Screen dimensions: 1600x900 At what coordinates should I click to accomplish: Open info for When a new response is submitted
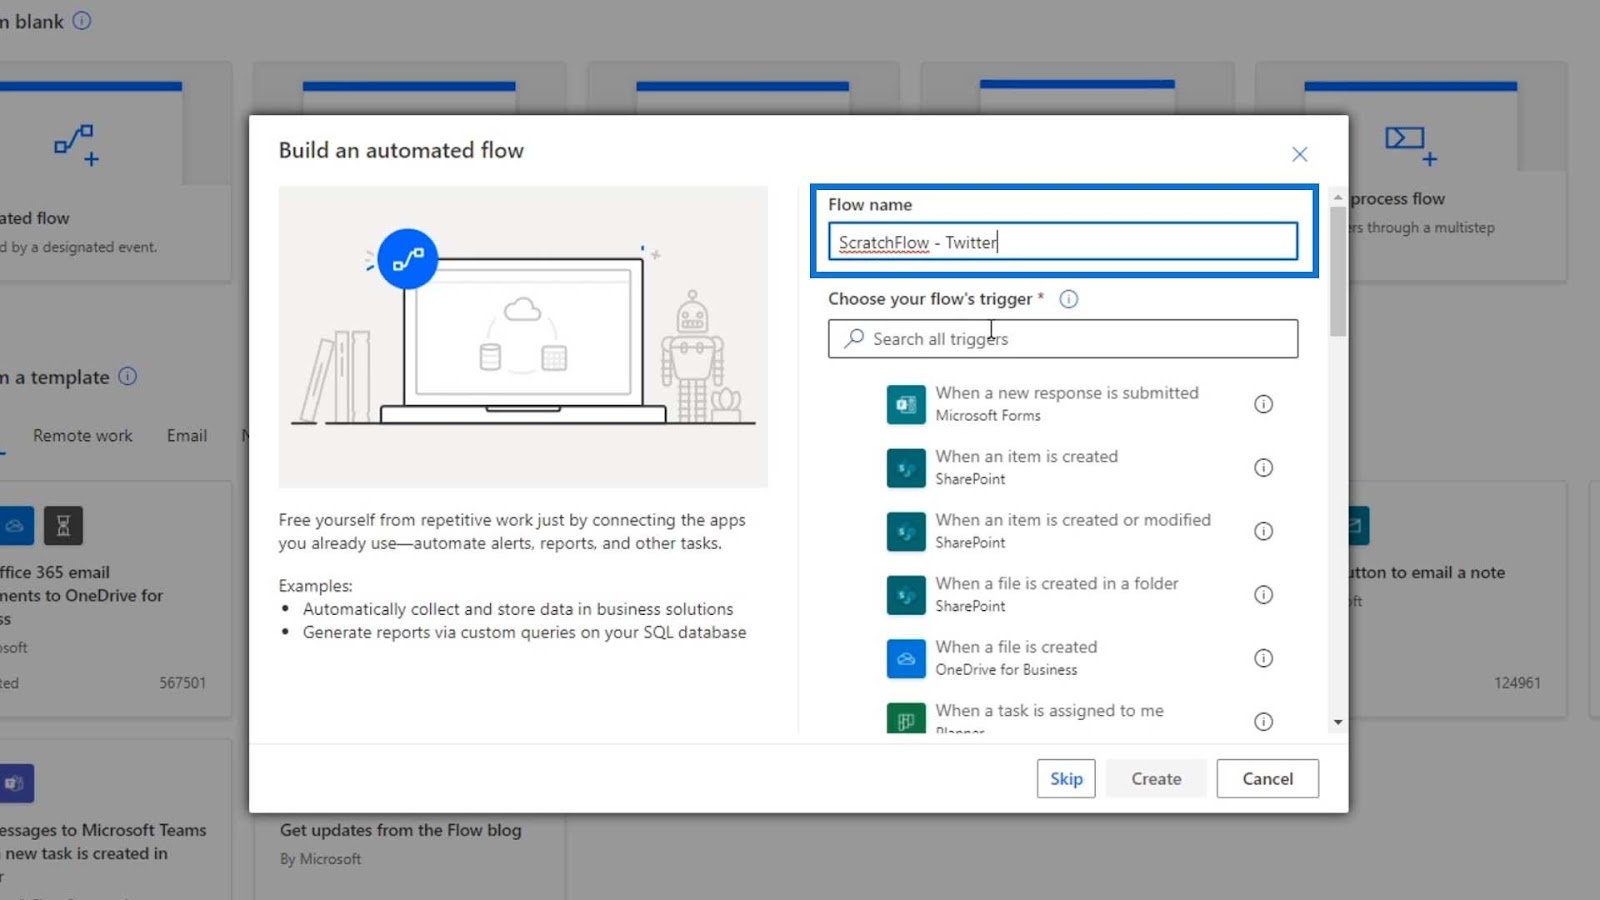coord(1264,404)
